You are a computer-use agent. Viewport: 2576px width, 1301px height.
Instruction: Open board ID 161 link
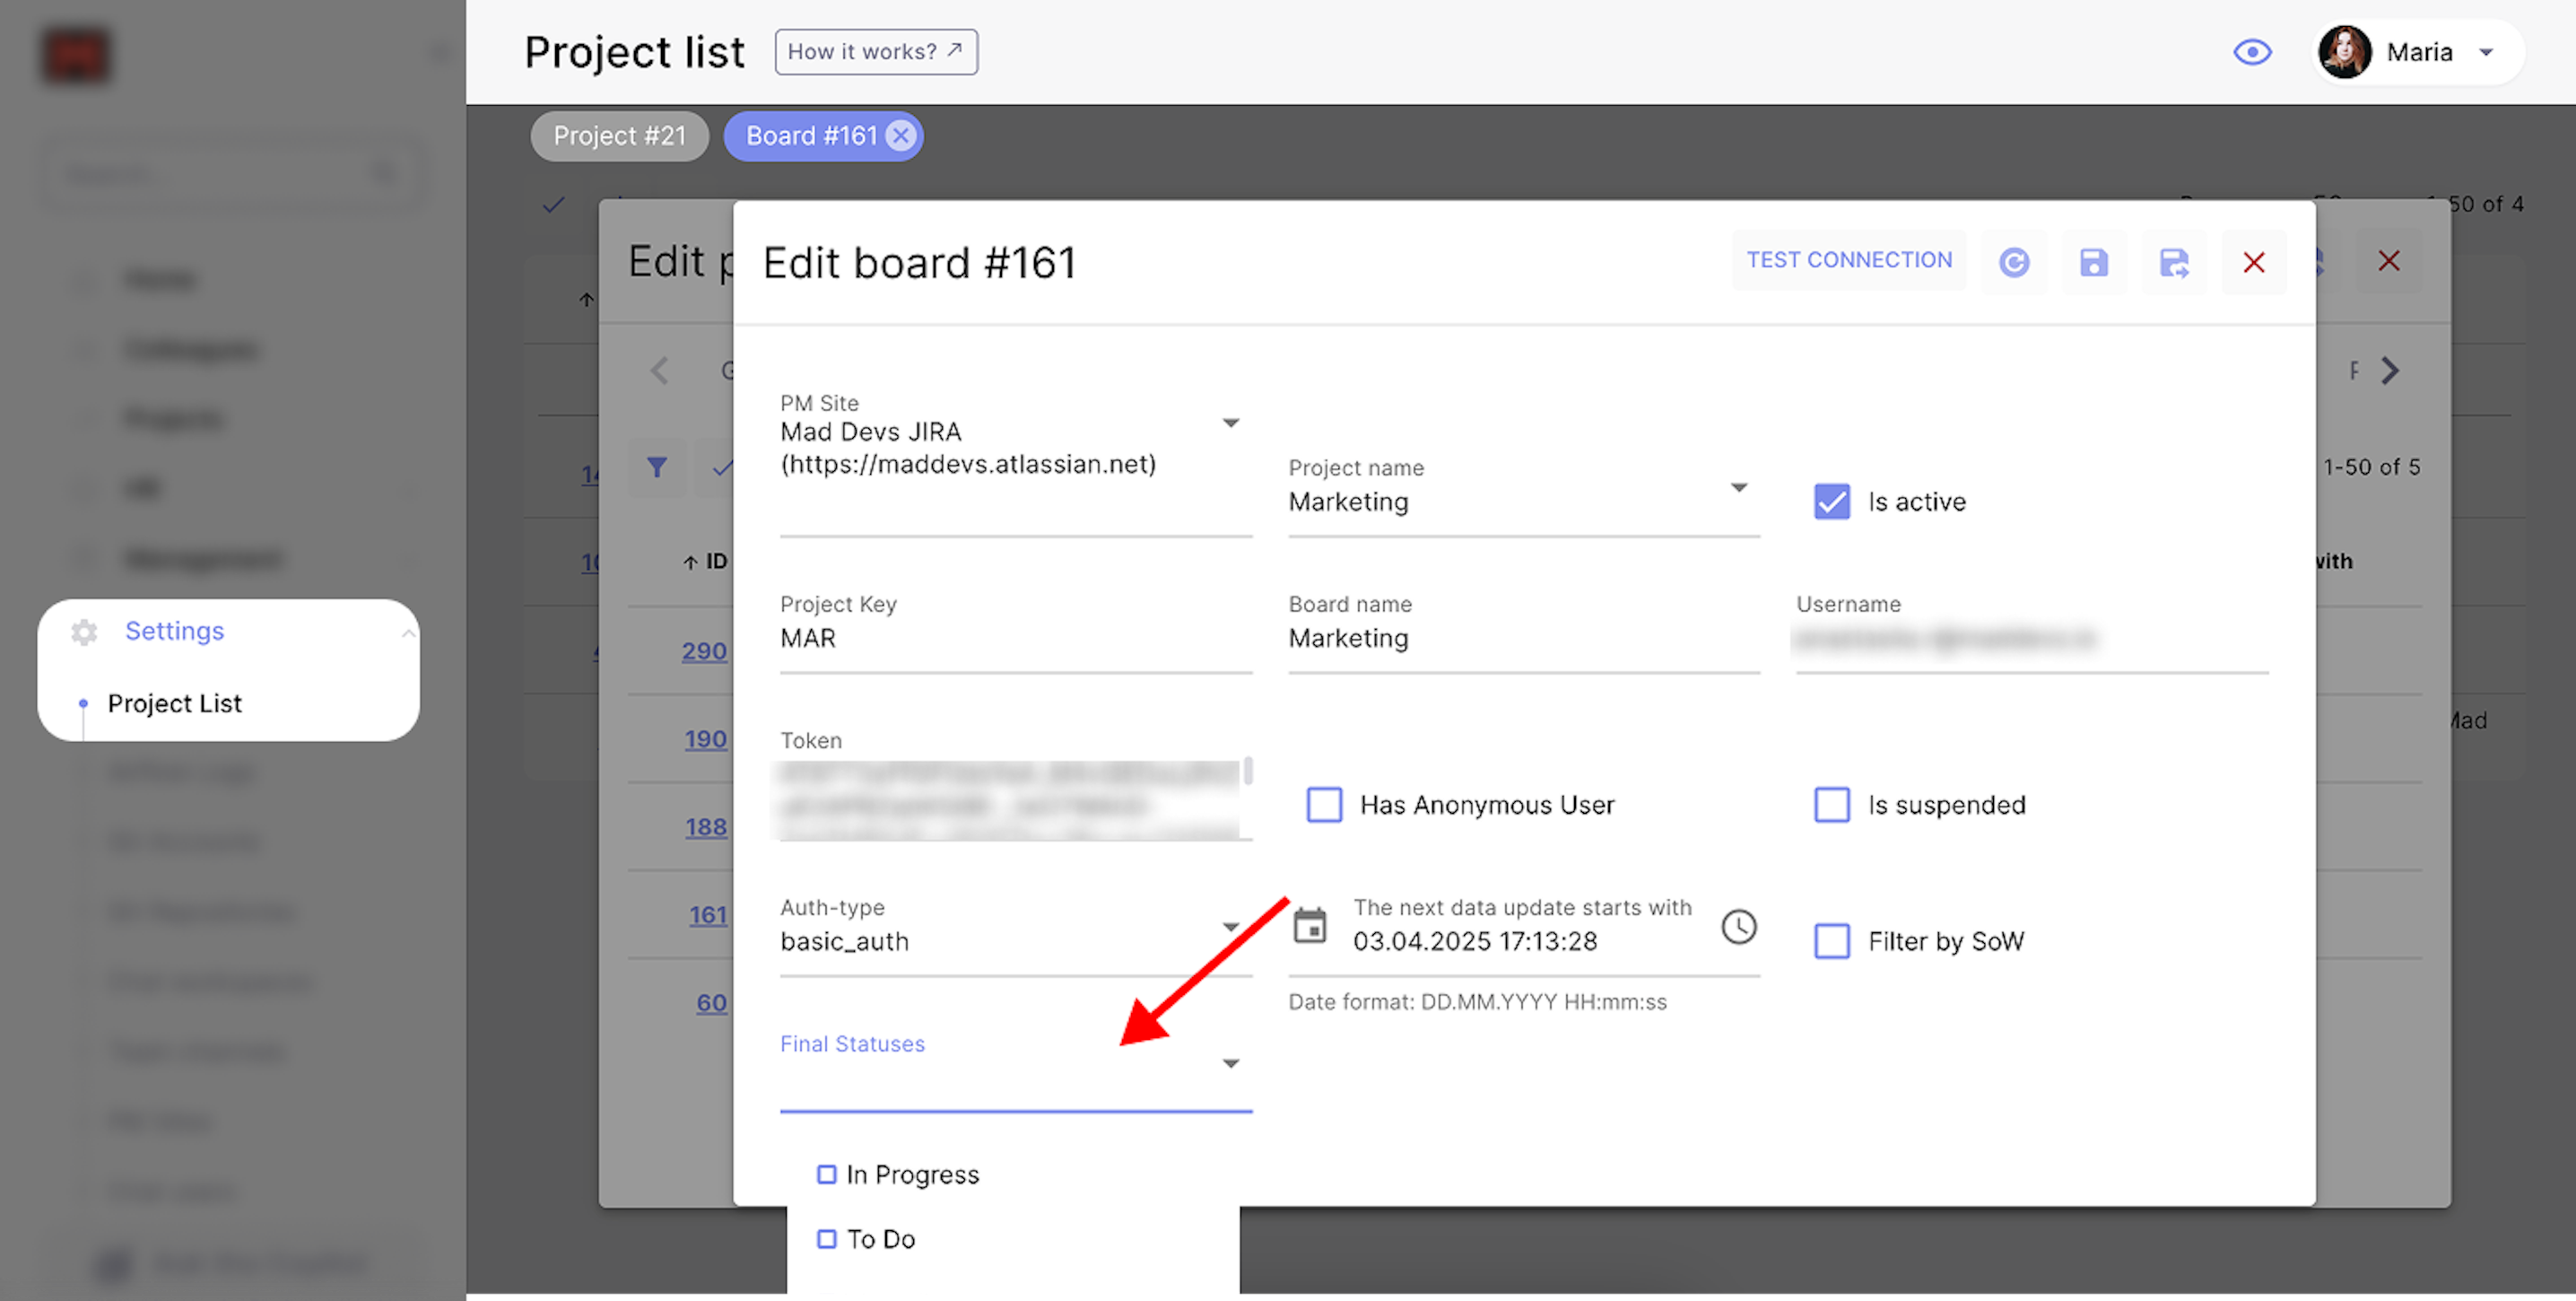click(x=707, y=915)
